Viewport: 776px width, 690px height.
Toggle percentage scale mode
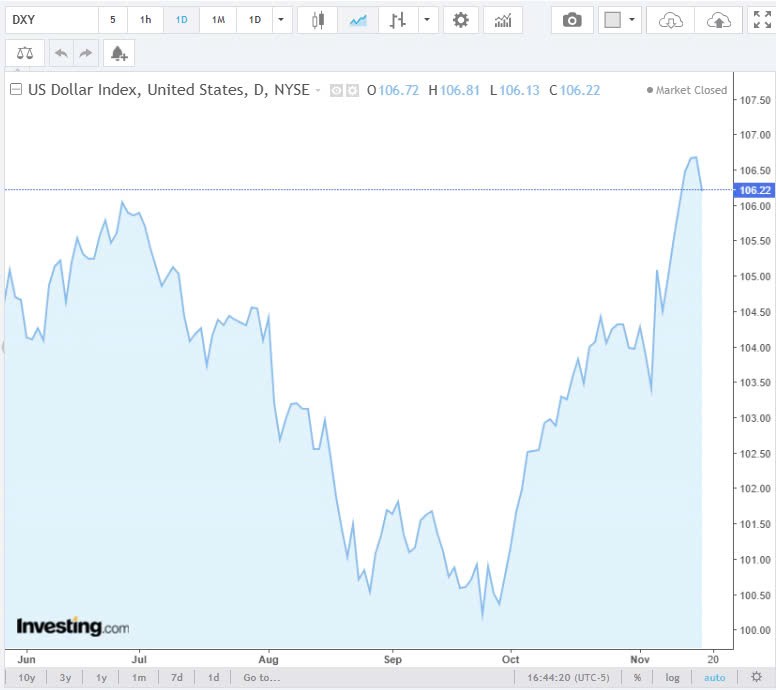tap(637, 677)
